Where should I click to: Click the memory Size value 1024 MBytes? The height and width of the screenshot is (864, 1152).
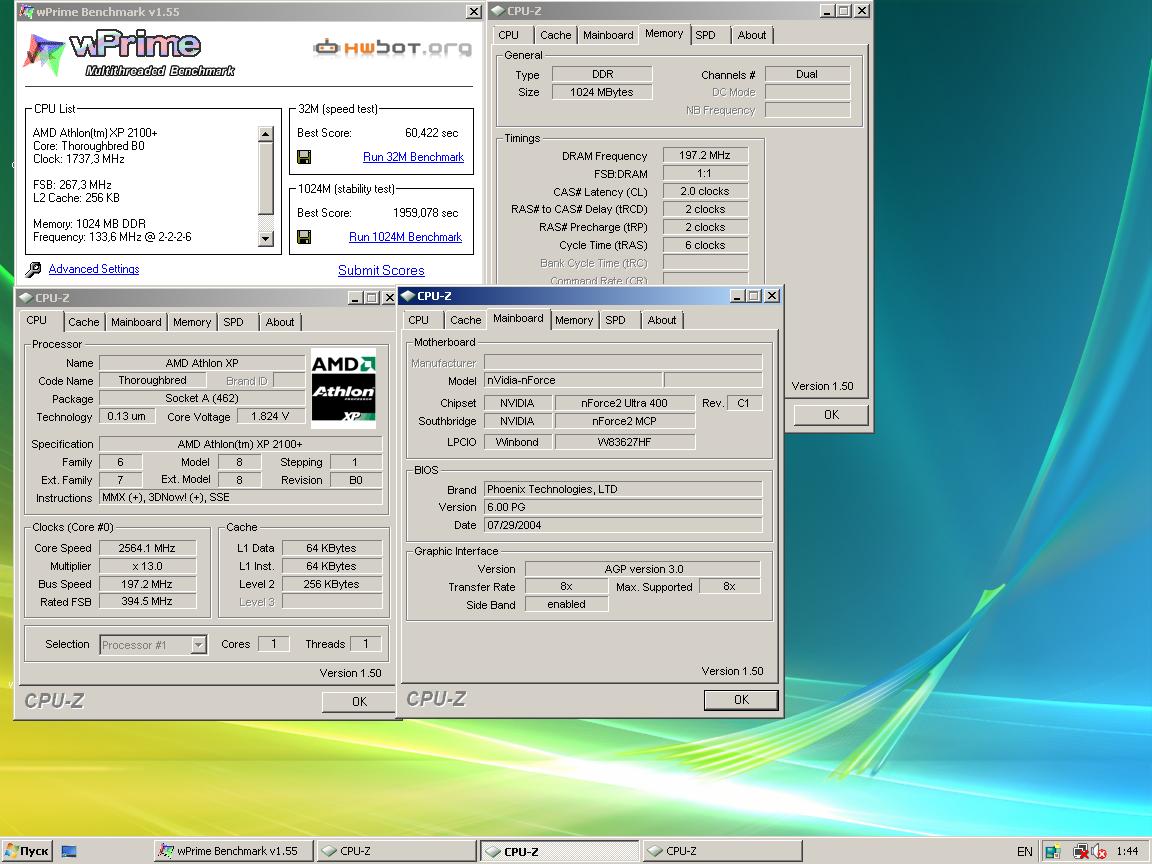(x=602, y=92)
